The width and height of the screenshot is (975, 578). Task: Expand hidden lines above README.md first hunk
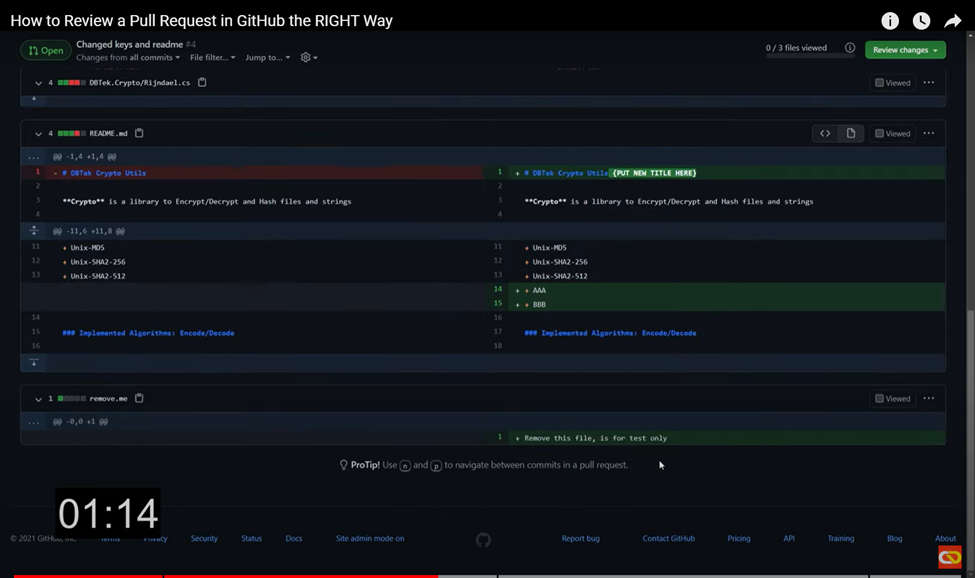click(x=34, y=157)
